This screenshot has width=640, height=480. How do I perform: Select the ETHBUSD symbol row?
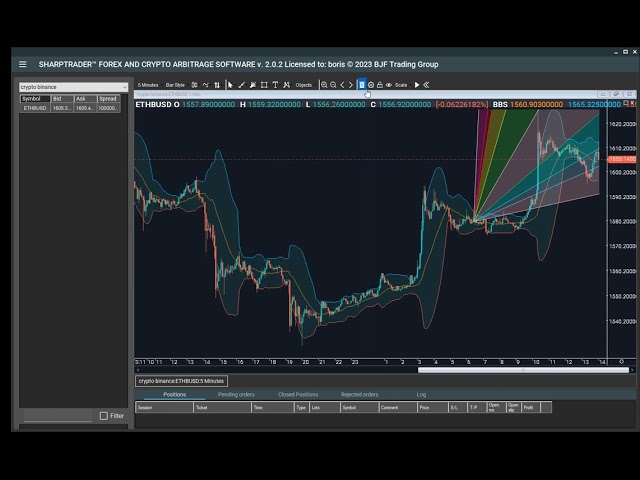pos(70,108)
